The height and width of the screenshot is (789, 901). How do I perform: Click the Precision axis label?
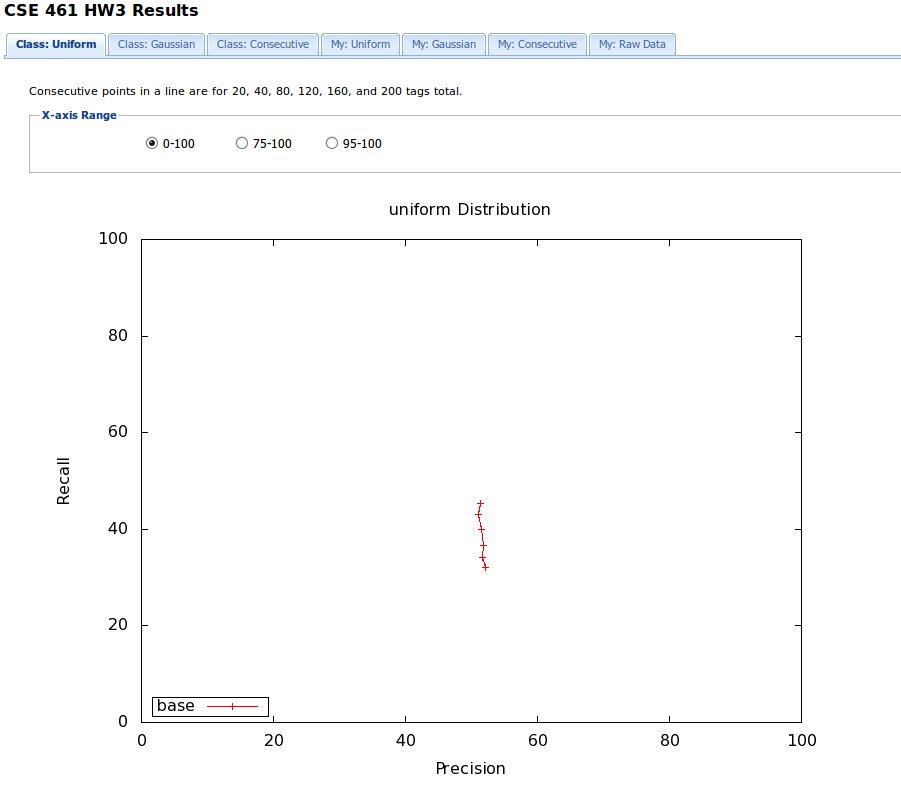pyautogui.click(x=470, y=768)
